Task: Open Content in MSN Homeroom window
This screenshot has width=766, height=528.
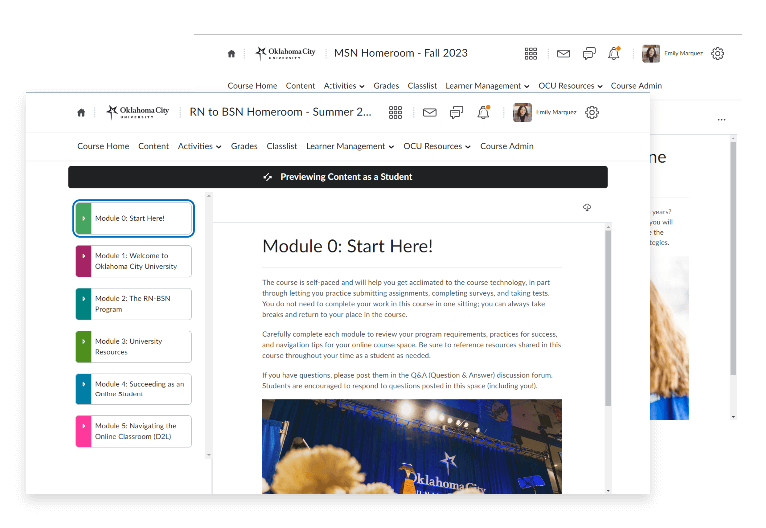Action: pos(300,86)
